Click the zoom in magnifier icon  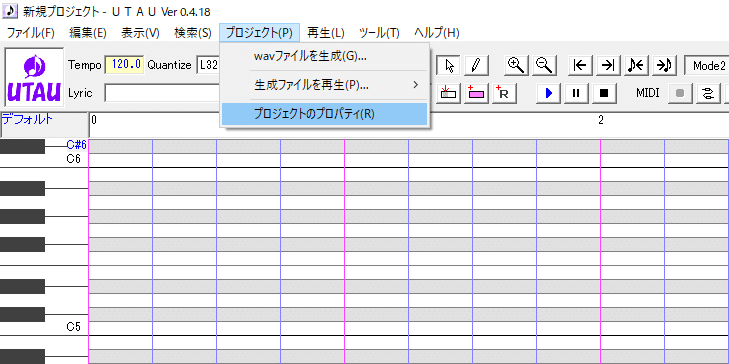[517, 66]
